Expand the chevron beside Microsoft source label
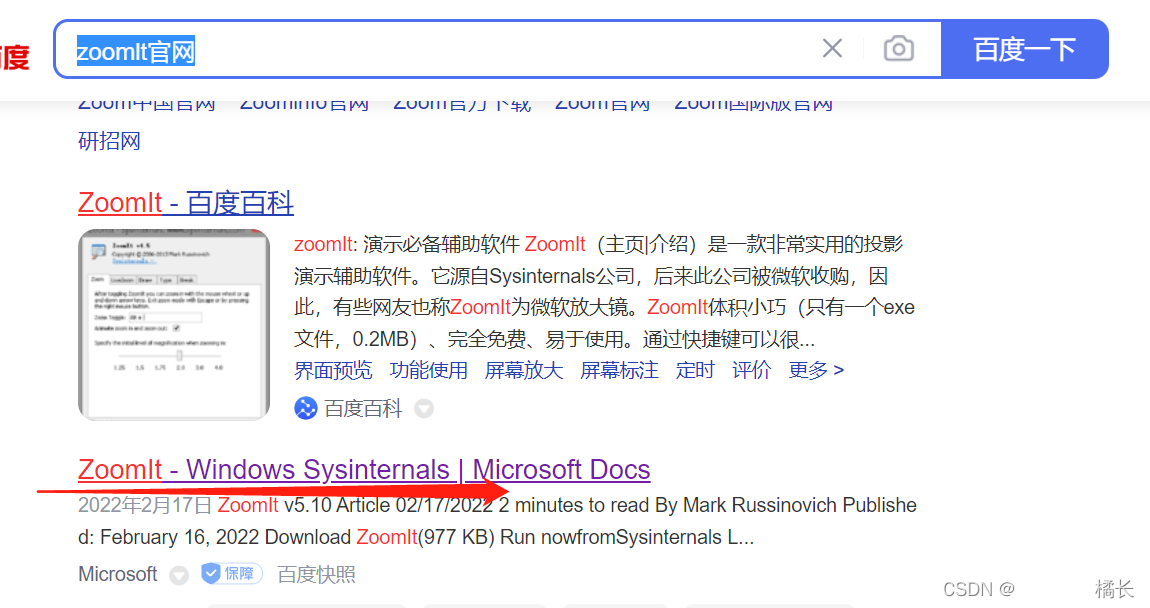The width and height of the screenshot is (1150, 608). (178, 574)
